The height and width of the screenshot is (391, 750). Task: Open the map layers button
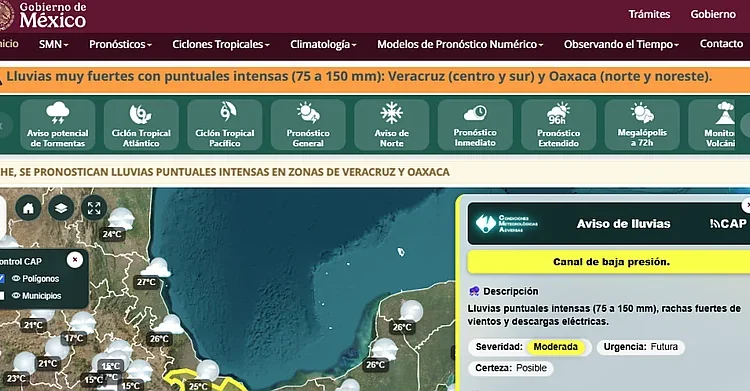[x=61, y=208]
